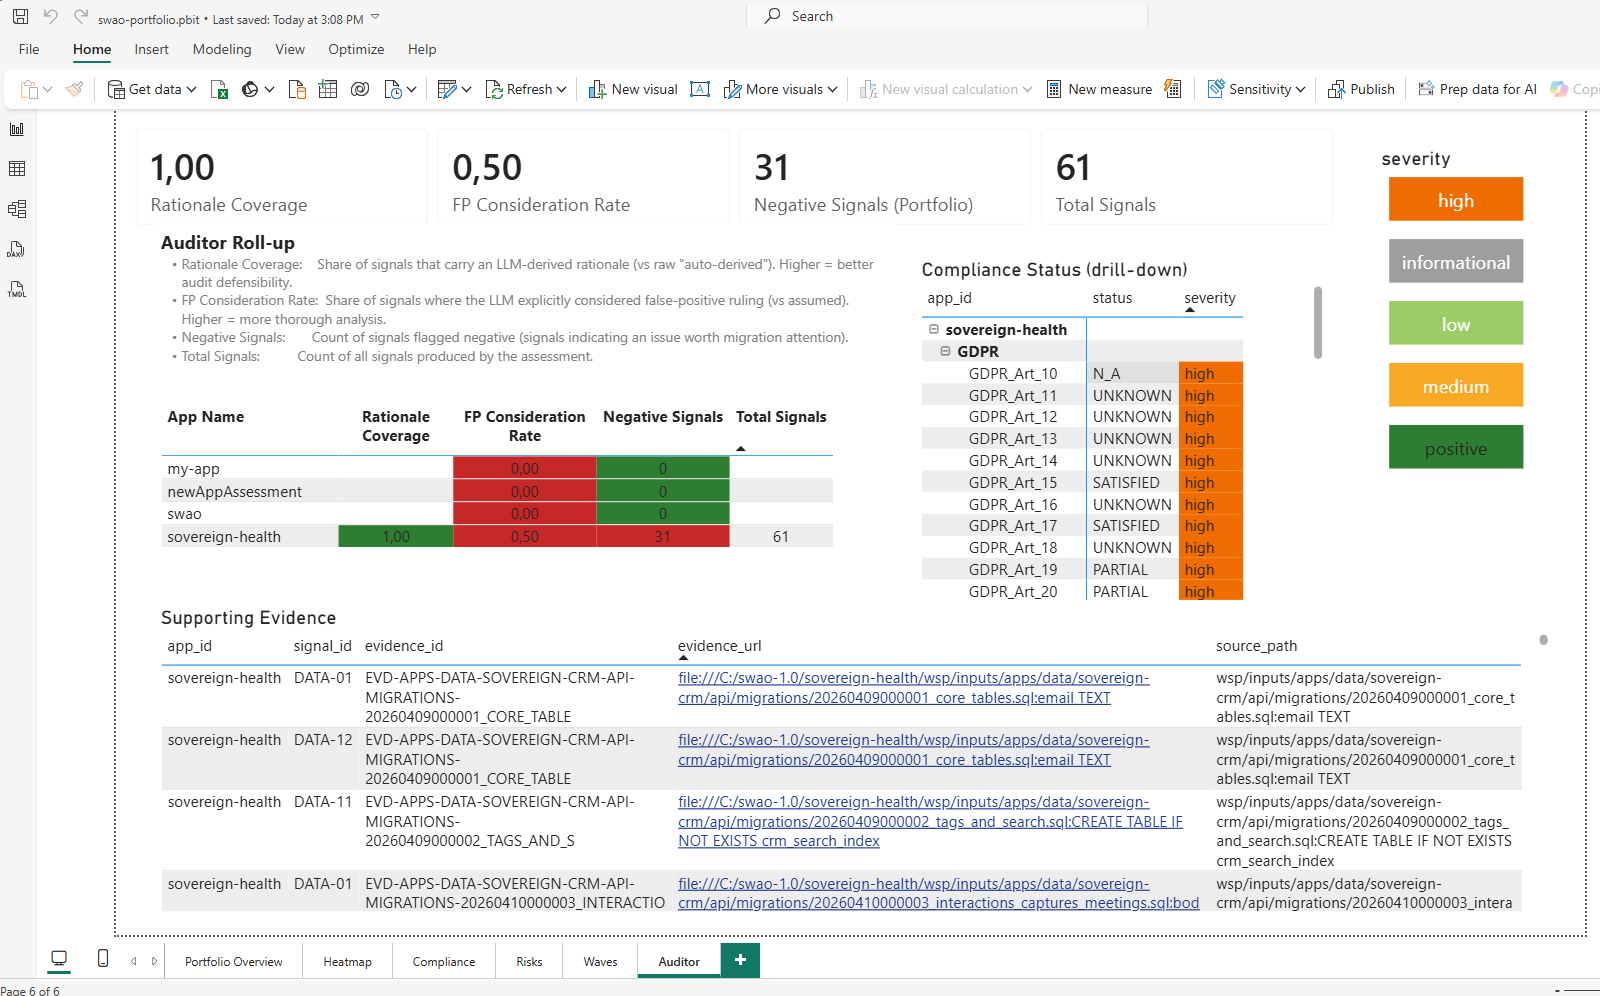Collapse the sovereign-health tree row
Screen dimensions: 1600x996
click(x=934, y=329)
